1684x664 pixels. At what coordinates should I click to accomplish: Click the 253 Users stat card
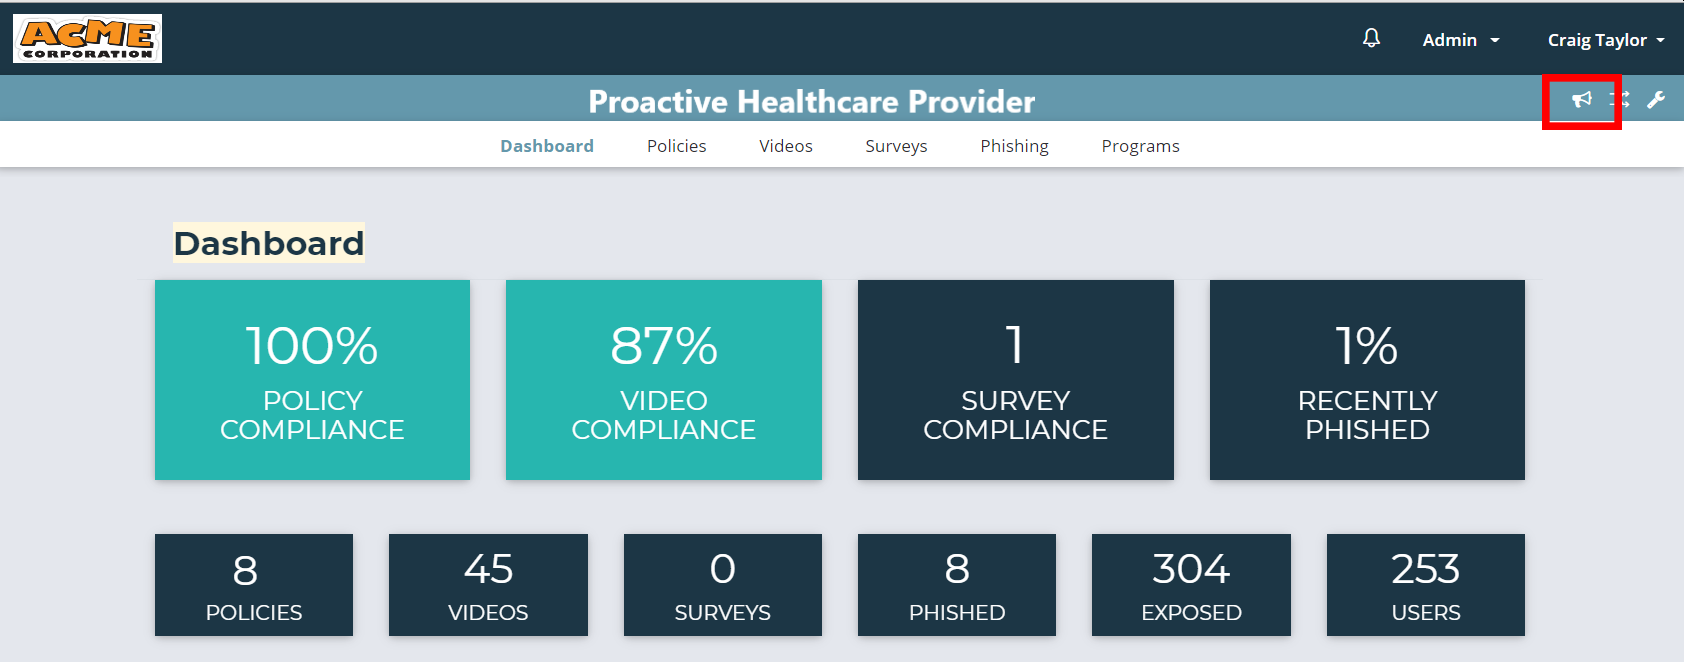1425,585
